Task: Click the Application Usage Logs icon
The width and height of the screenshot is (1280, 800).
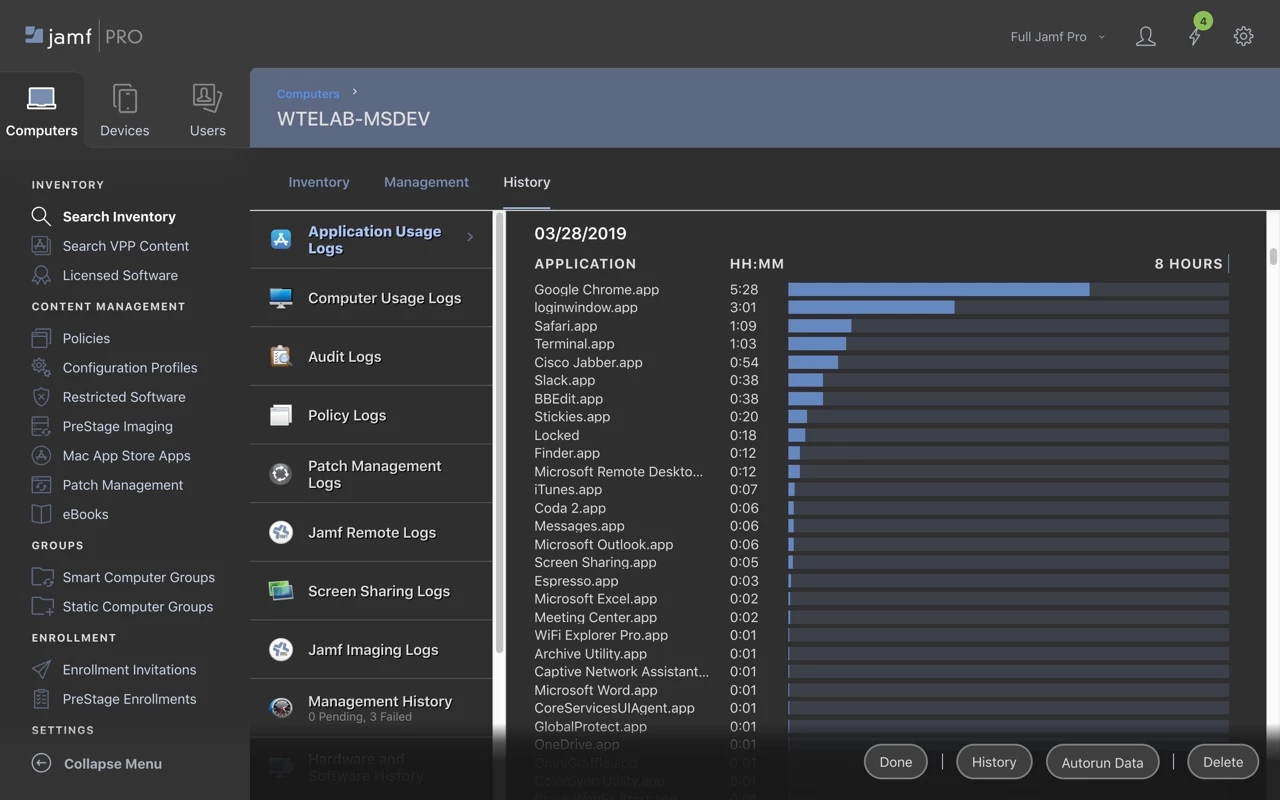Action: coord(281,239)
